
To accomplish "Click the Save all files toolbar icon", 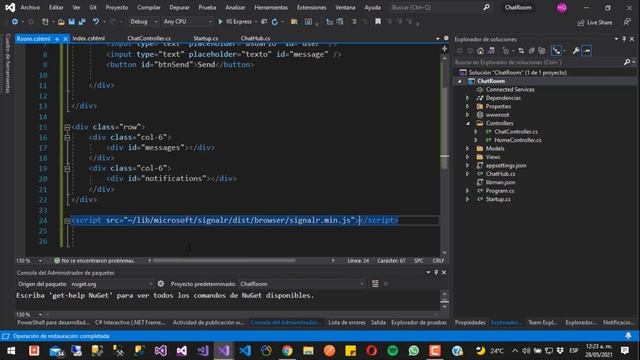I will click(x=82, y=22).
